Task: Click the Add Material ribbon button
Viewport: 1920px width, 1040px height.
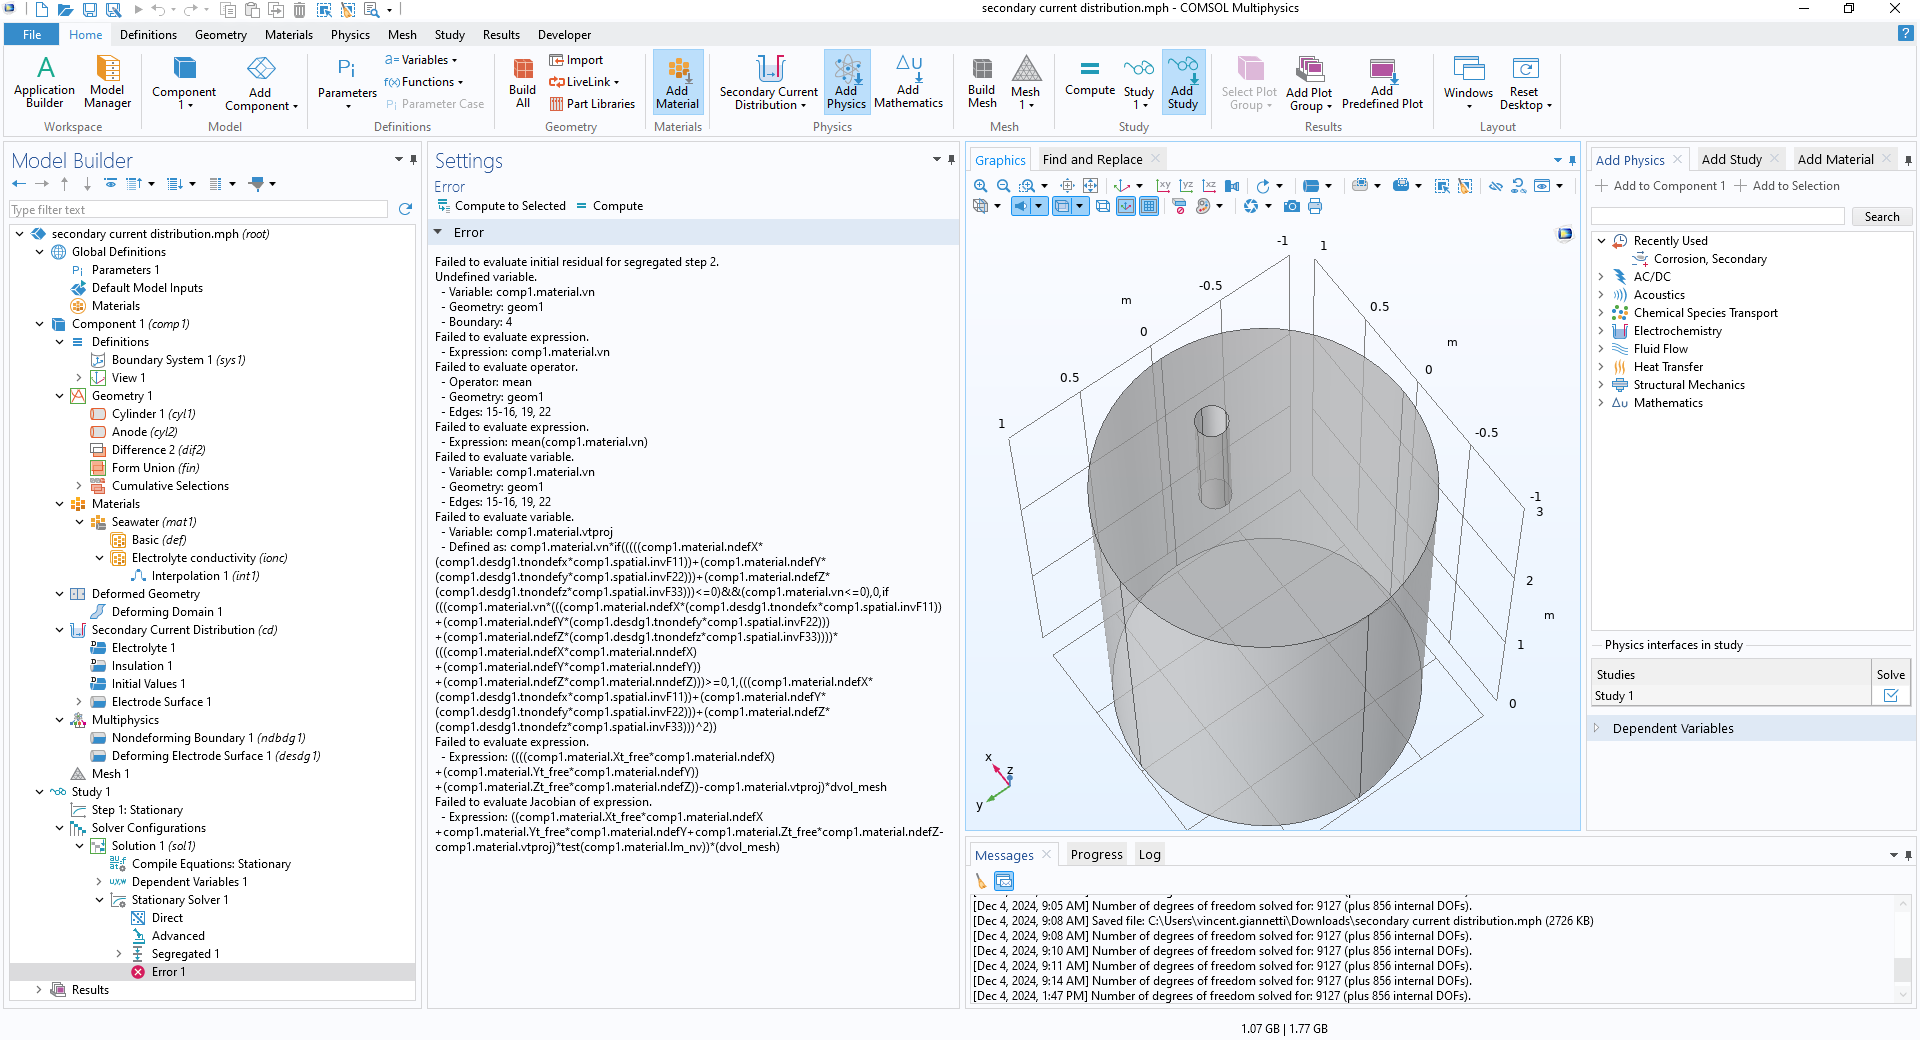Action: click(x=677, y=81)
